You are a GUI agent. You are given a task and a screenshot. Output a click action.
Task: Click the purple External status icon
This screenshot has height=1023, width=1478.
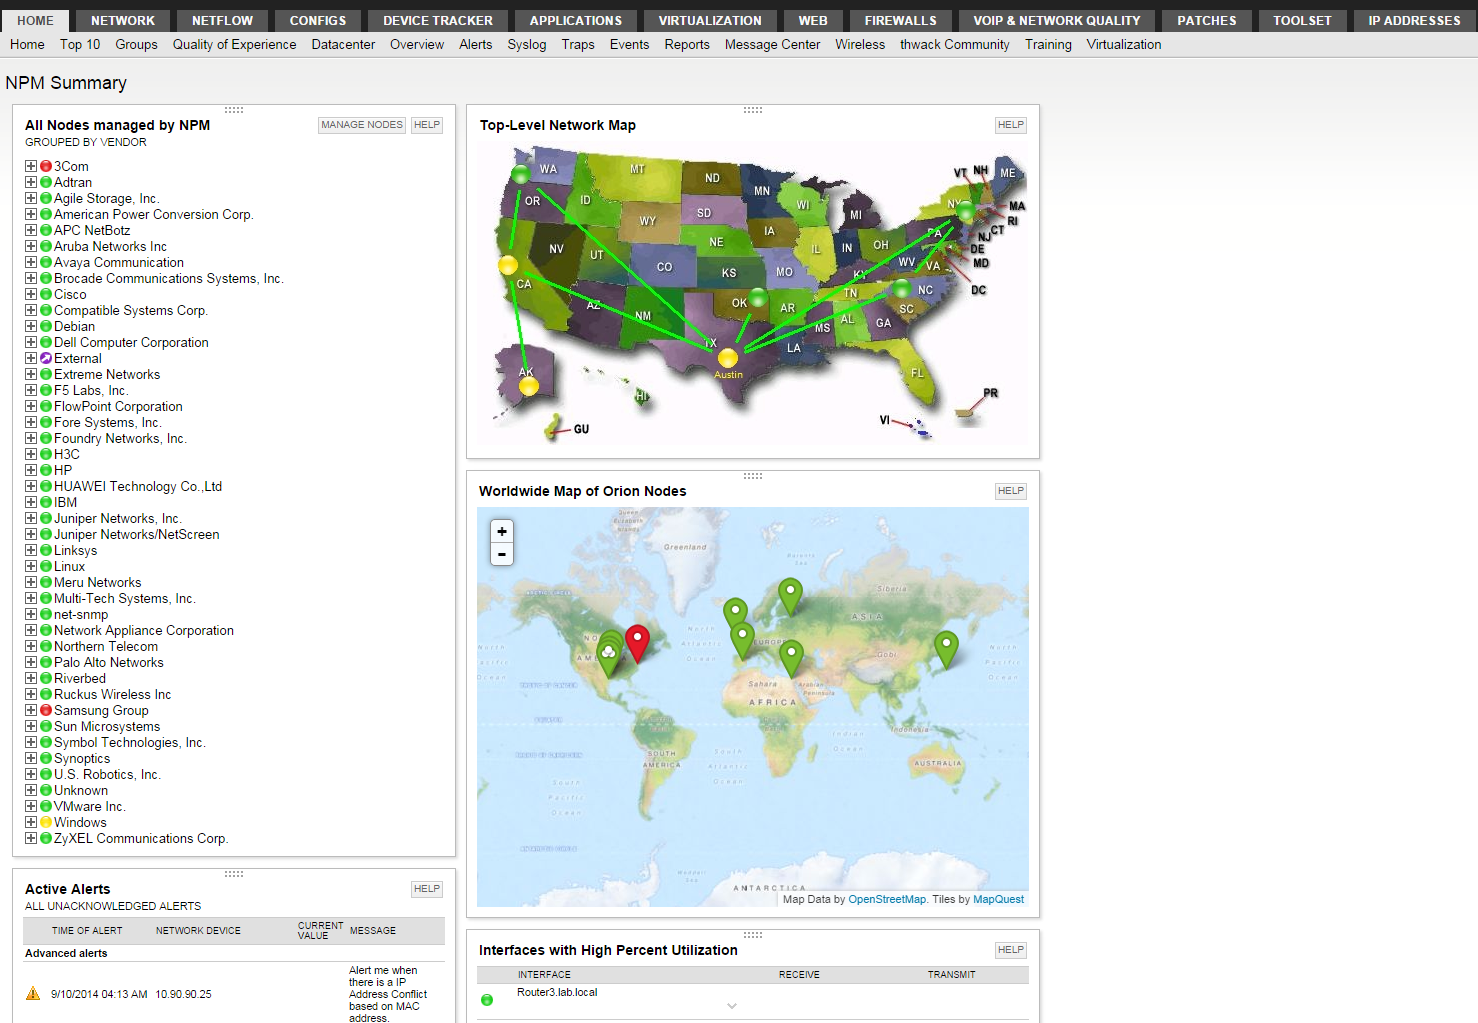46,359
